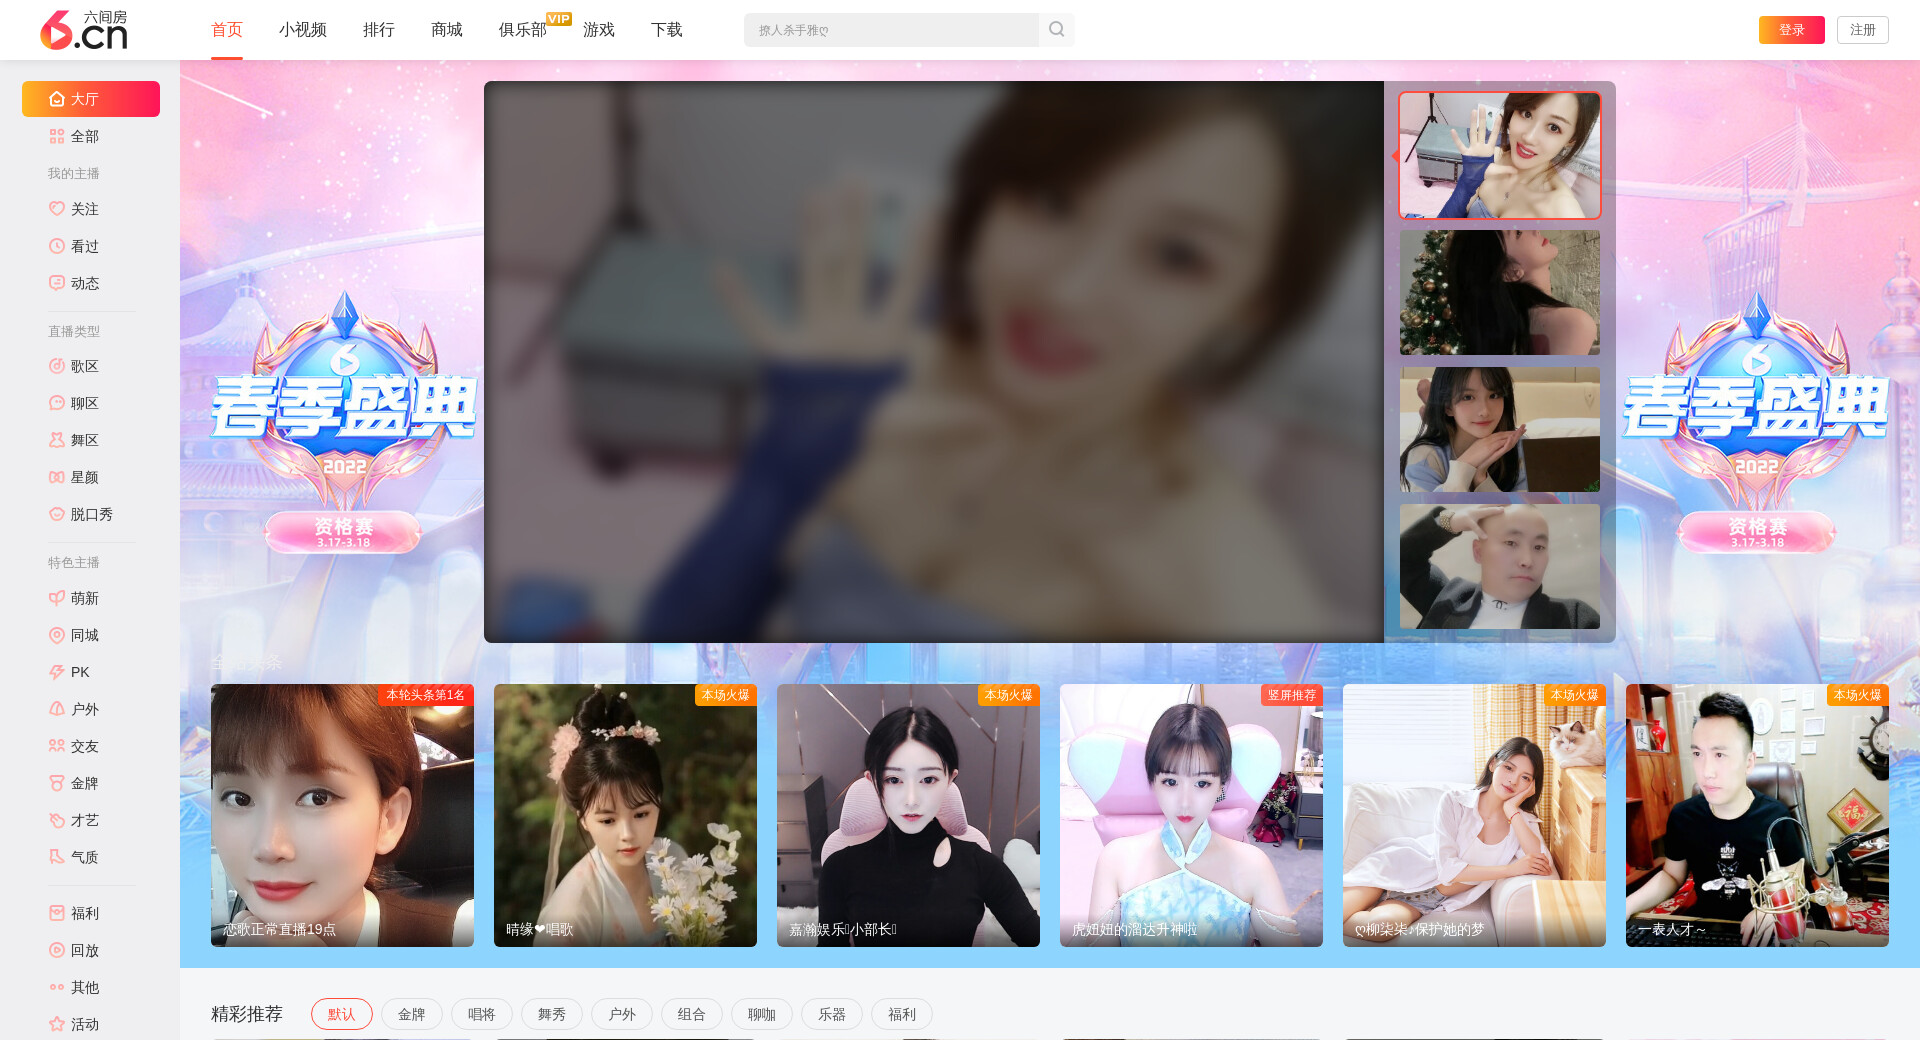Select the 福利 filter chip in 精彩推荐
1920x1040 pixels.
point(902,1014)
